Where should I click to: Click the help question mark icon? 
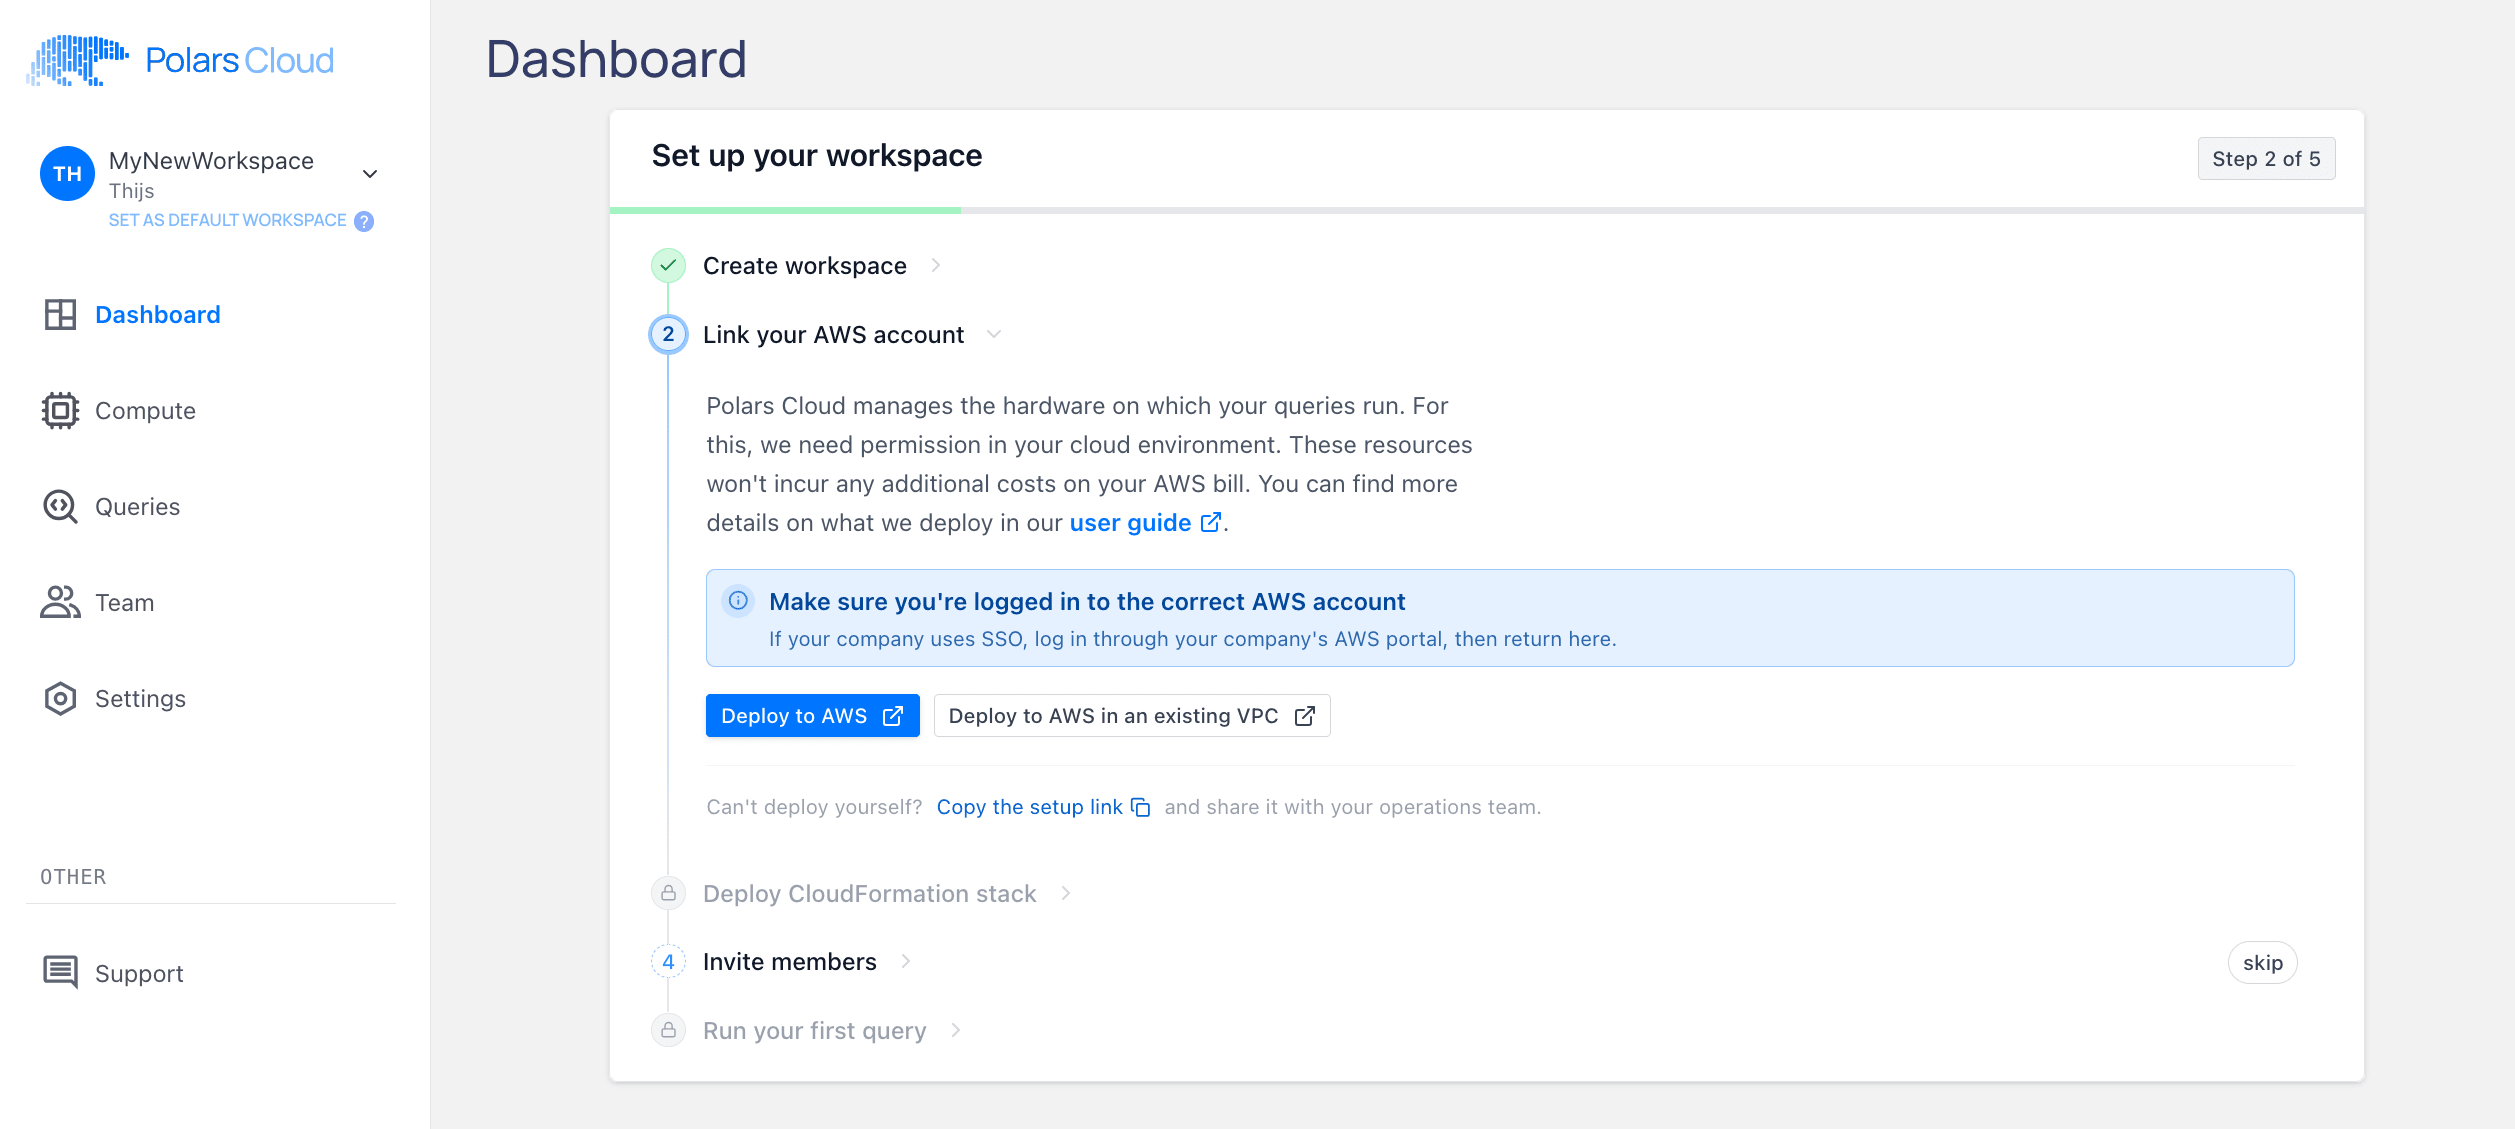point(364,221)
